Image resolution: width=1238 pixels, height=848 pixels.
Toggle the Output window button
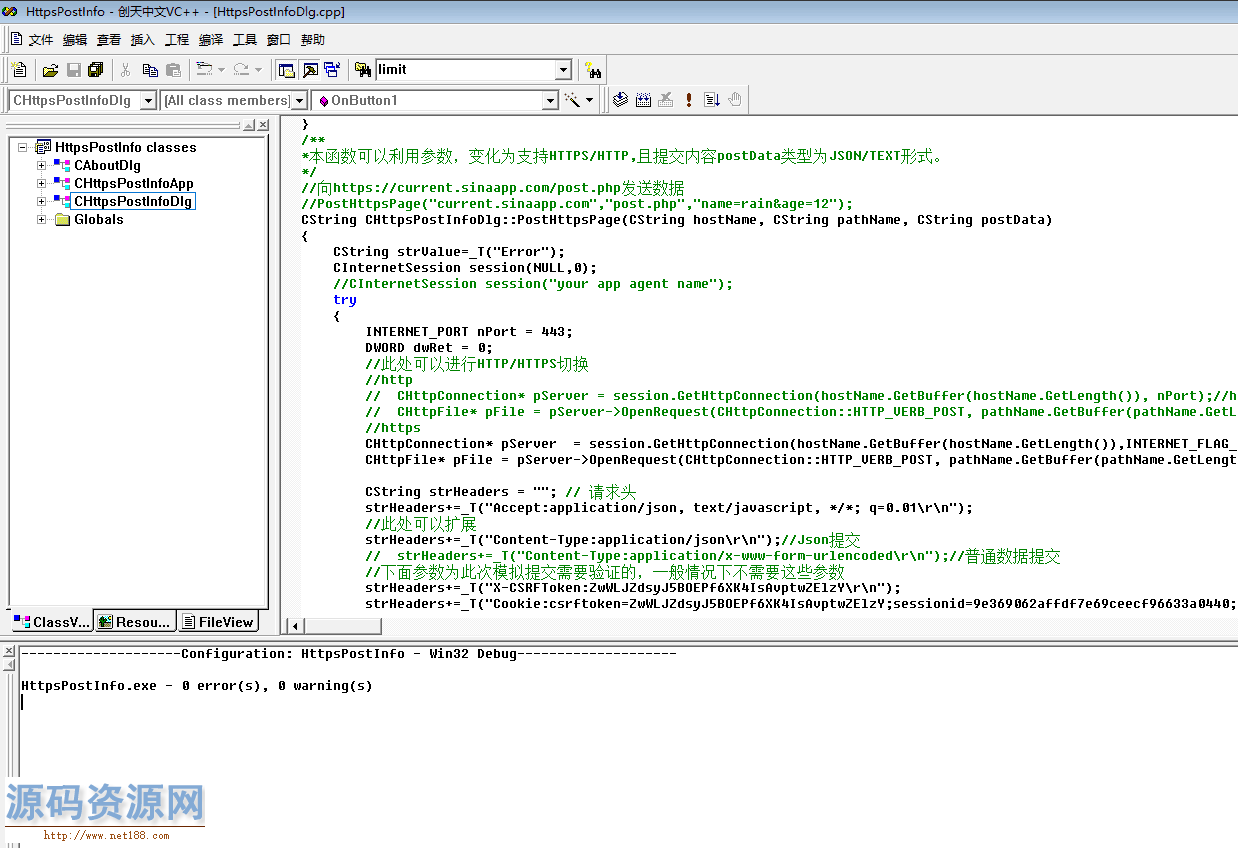(310, 70)
